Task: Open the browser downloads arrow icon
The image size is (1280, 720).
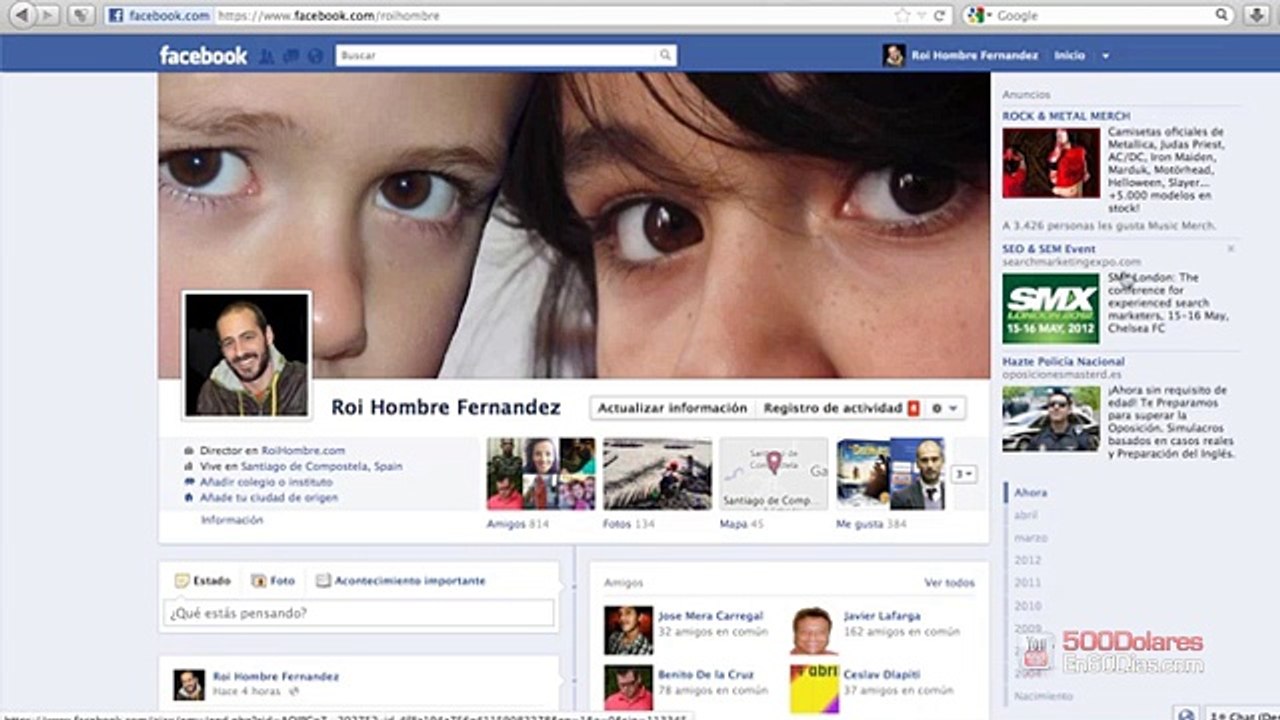Action: click(1255, 15)
